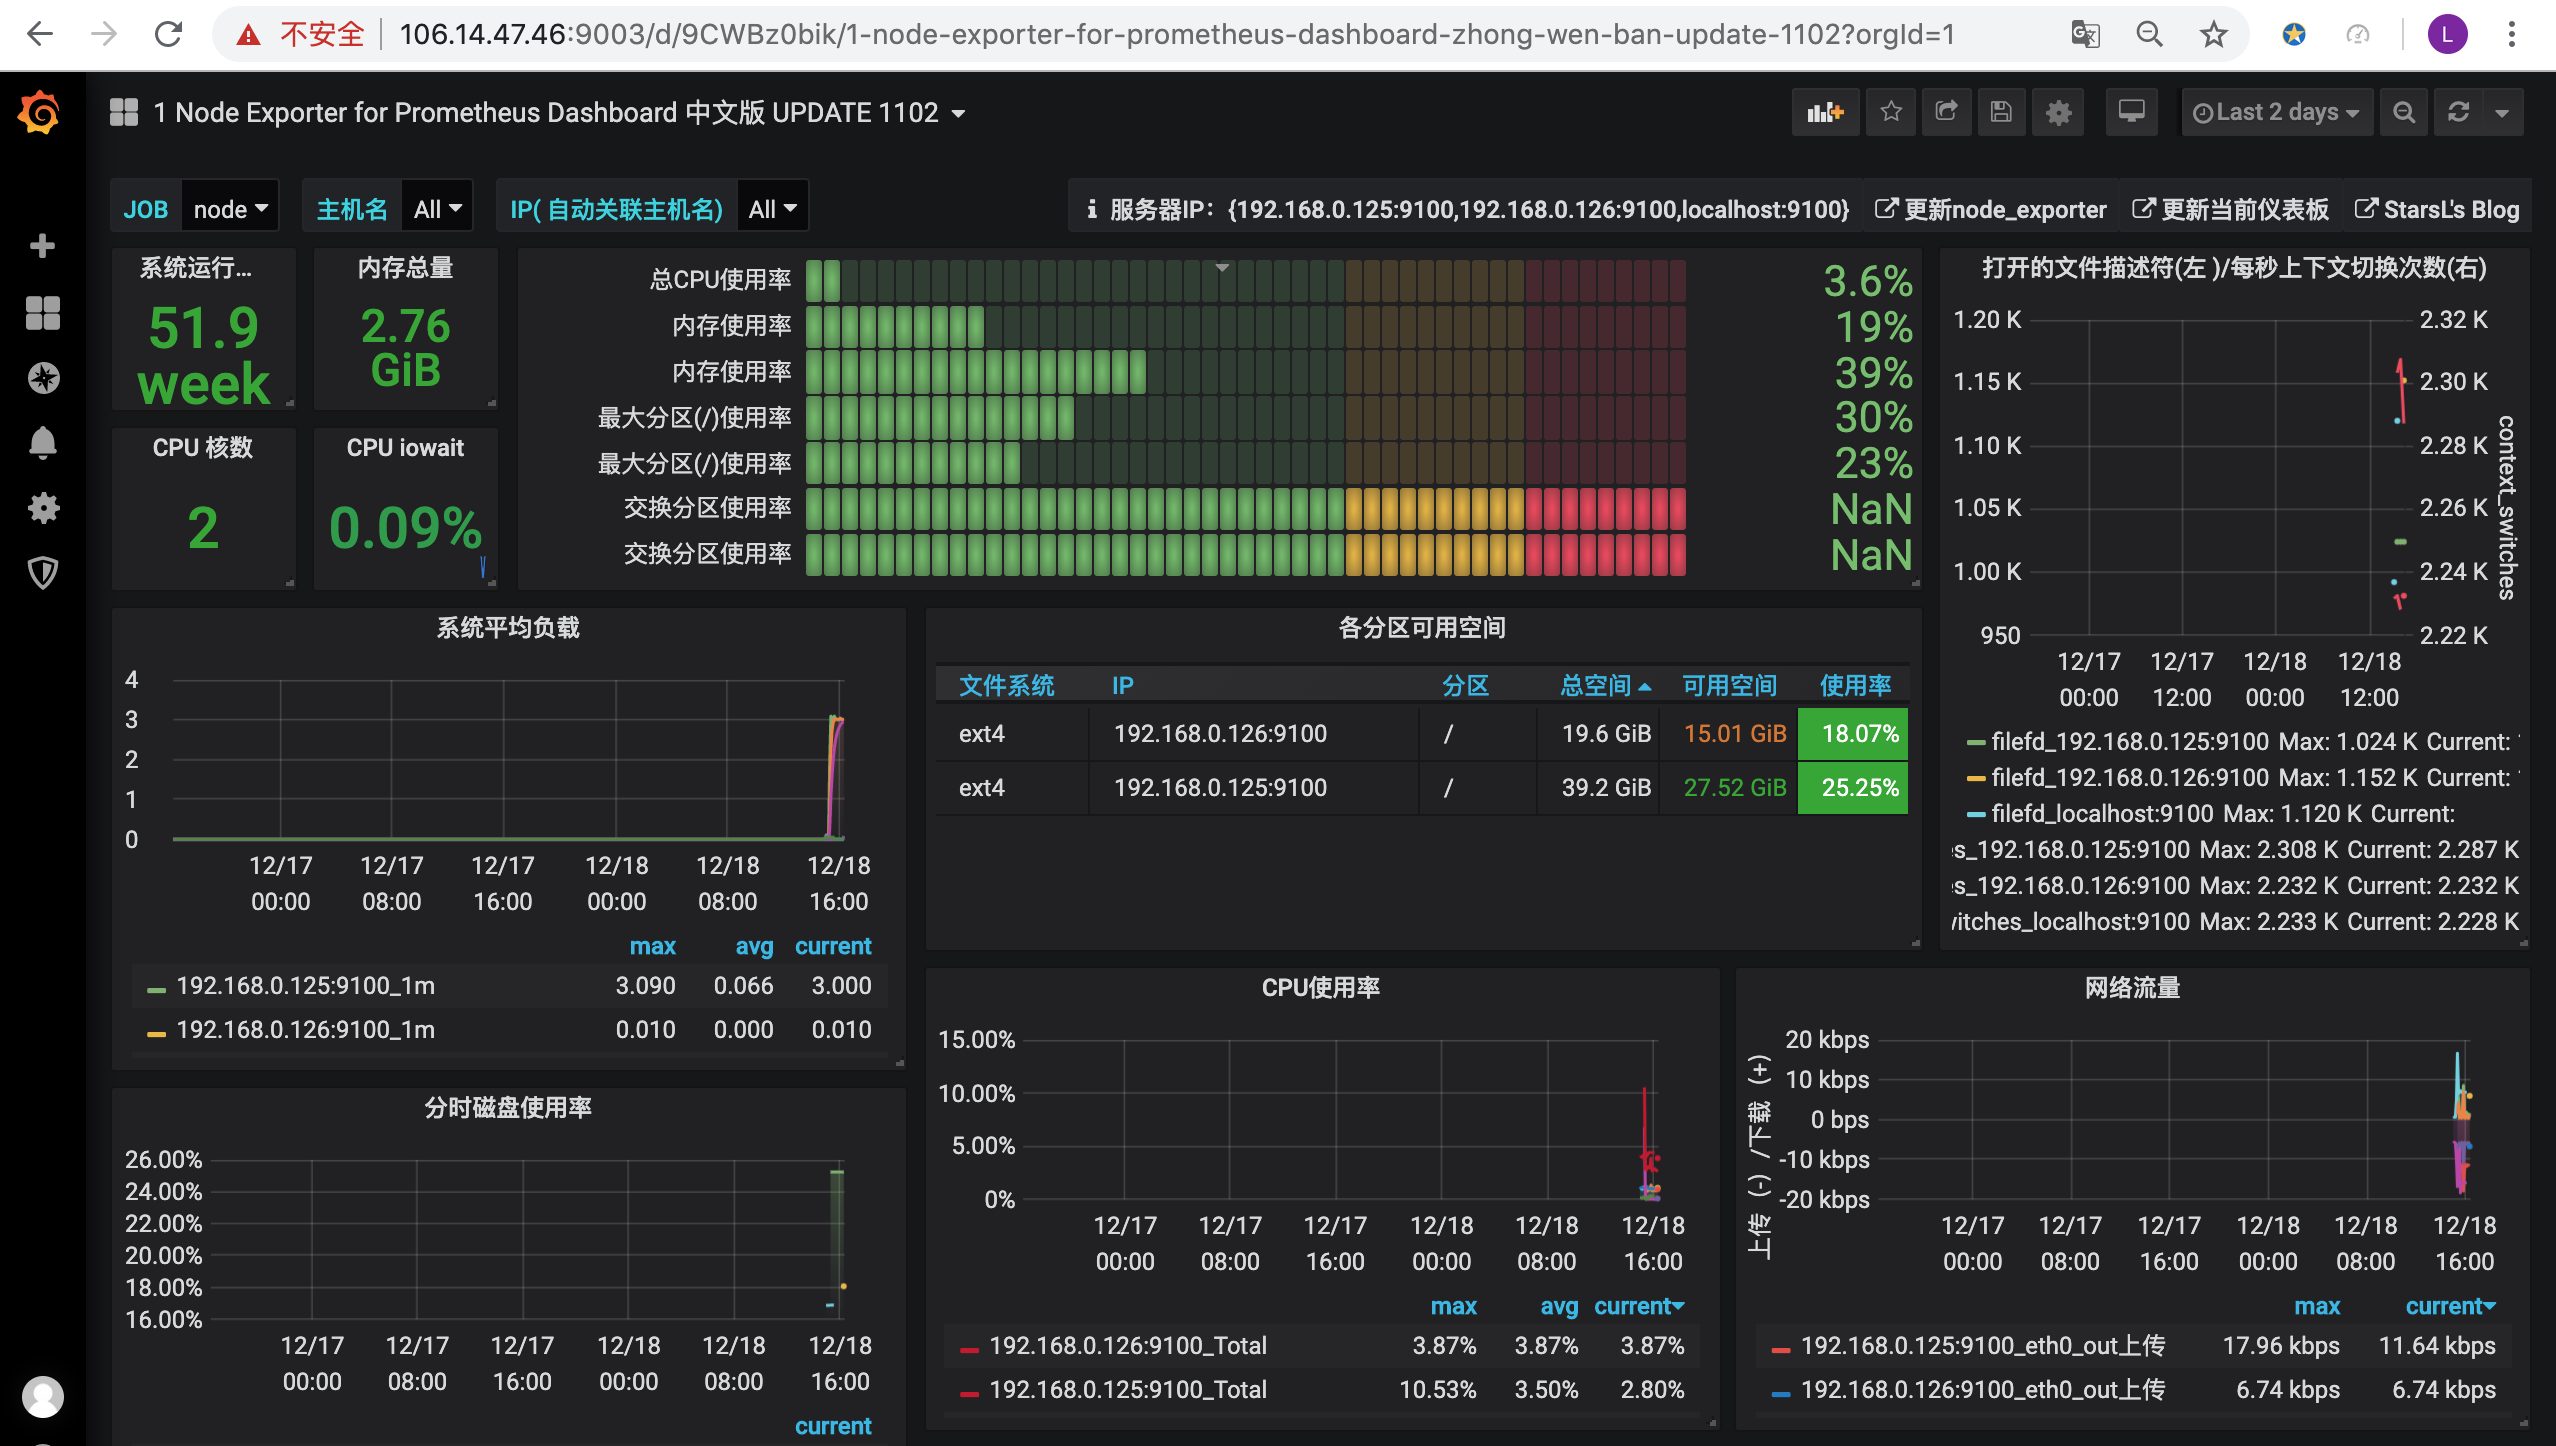Image resolution: width=2556 pixels, height=1446 pixels.
Task: Click the Add panel toolbar icon
Action: tap(1825, 112)
